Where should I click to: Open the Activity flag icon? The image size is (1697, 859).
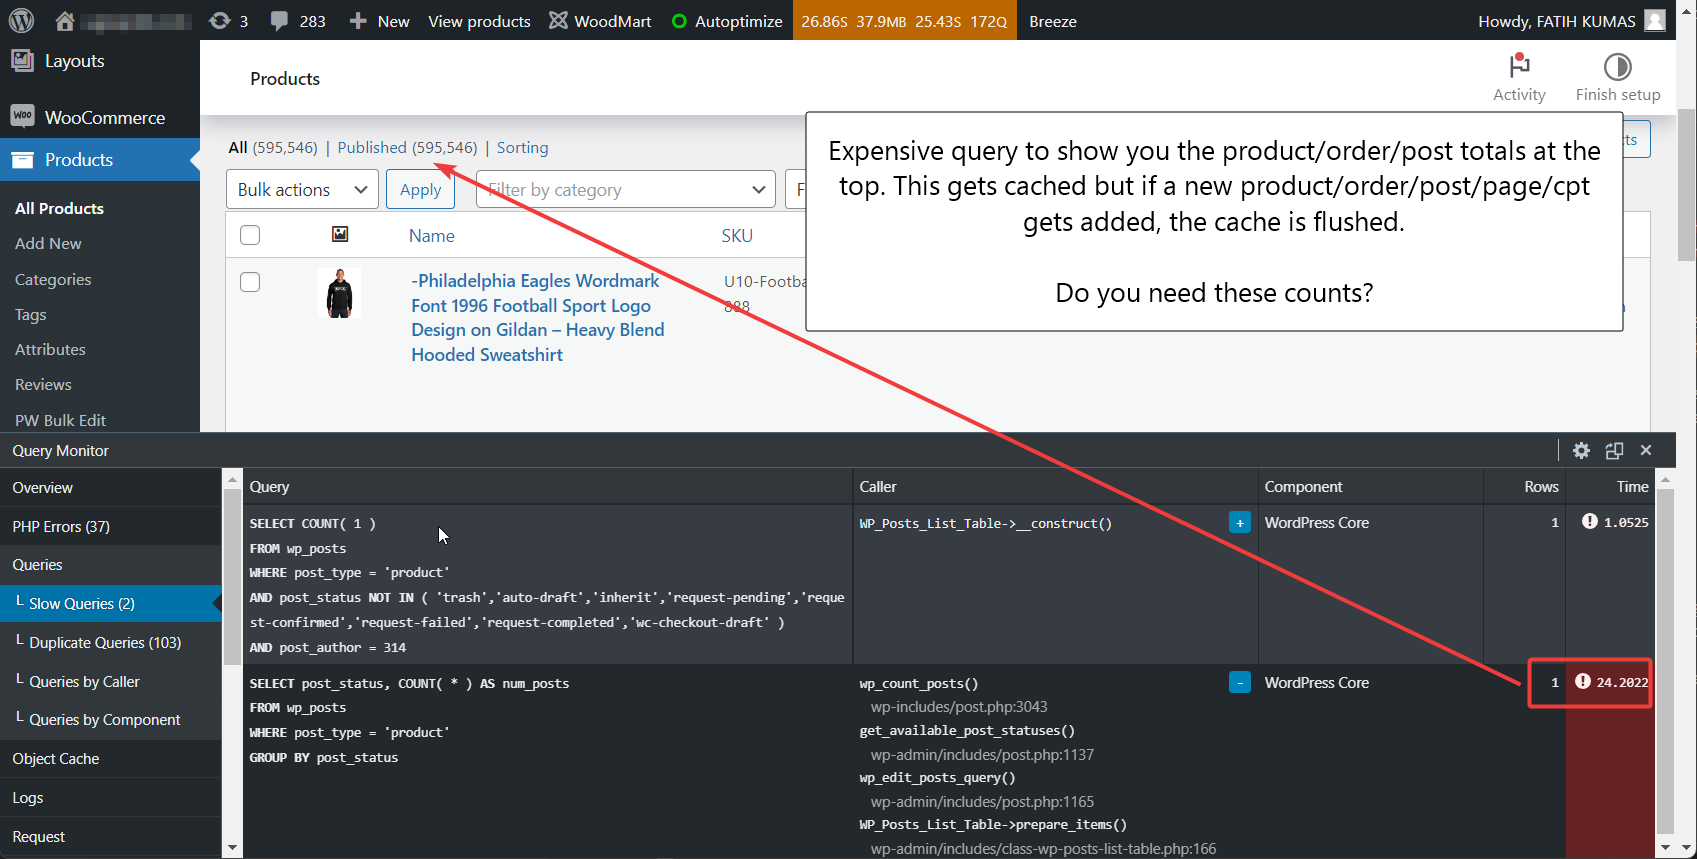pyautogui.click(x=1519, y=66)
